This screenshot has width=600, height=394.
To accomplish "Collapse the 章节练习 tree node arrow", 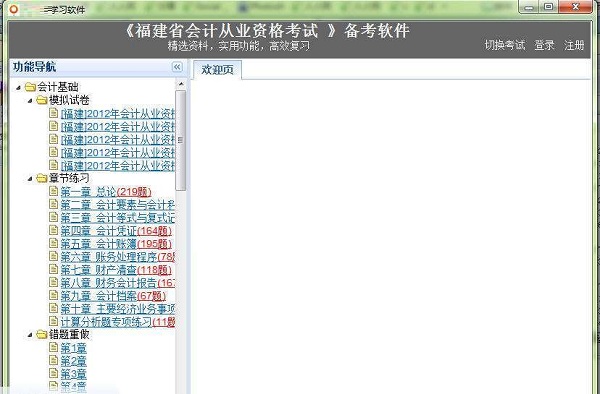I will pyautogui.click(x=30, y=179).
